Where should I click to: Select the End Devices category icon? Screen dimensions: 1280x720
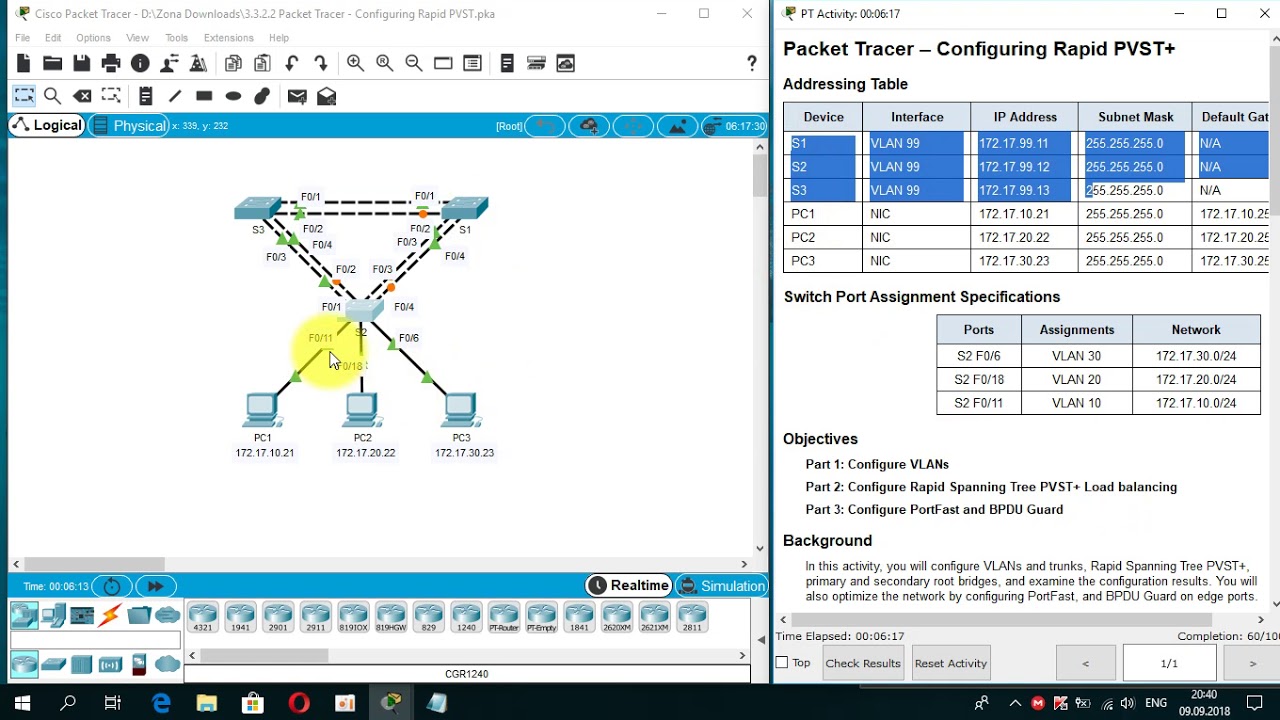pyautogui.click(x=53, y=615)
